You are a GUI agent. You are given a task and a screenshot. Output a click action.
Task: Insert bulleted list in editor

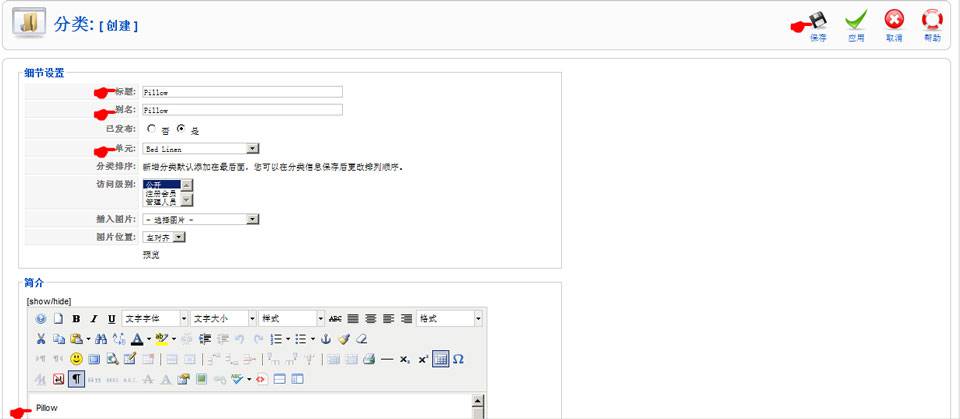click(301, 339)
